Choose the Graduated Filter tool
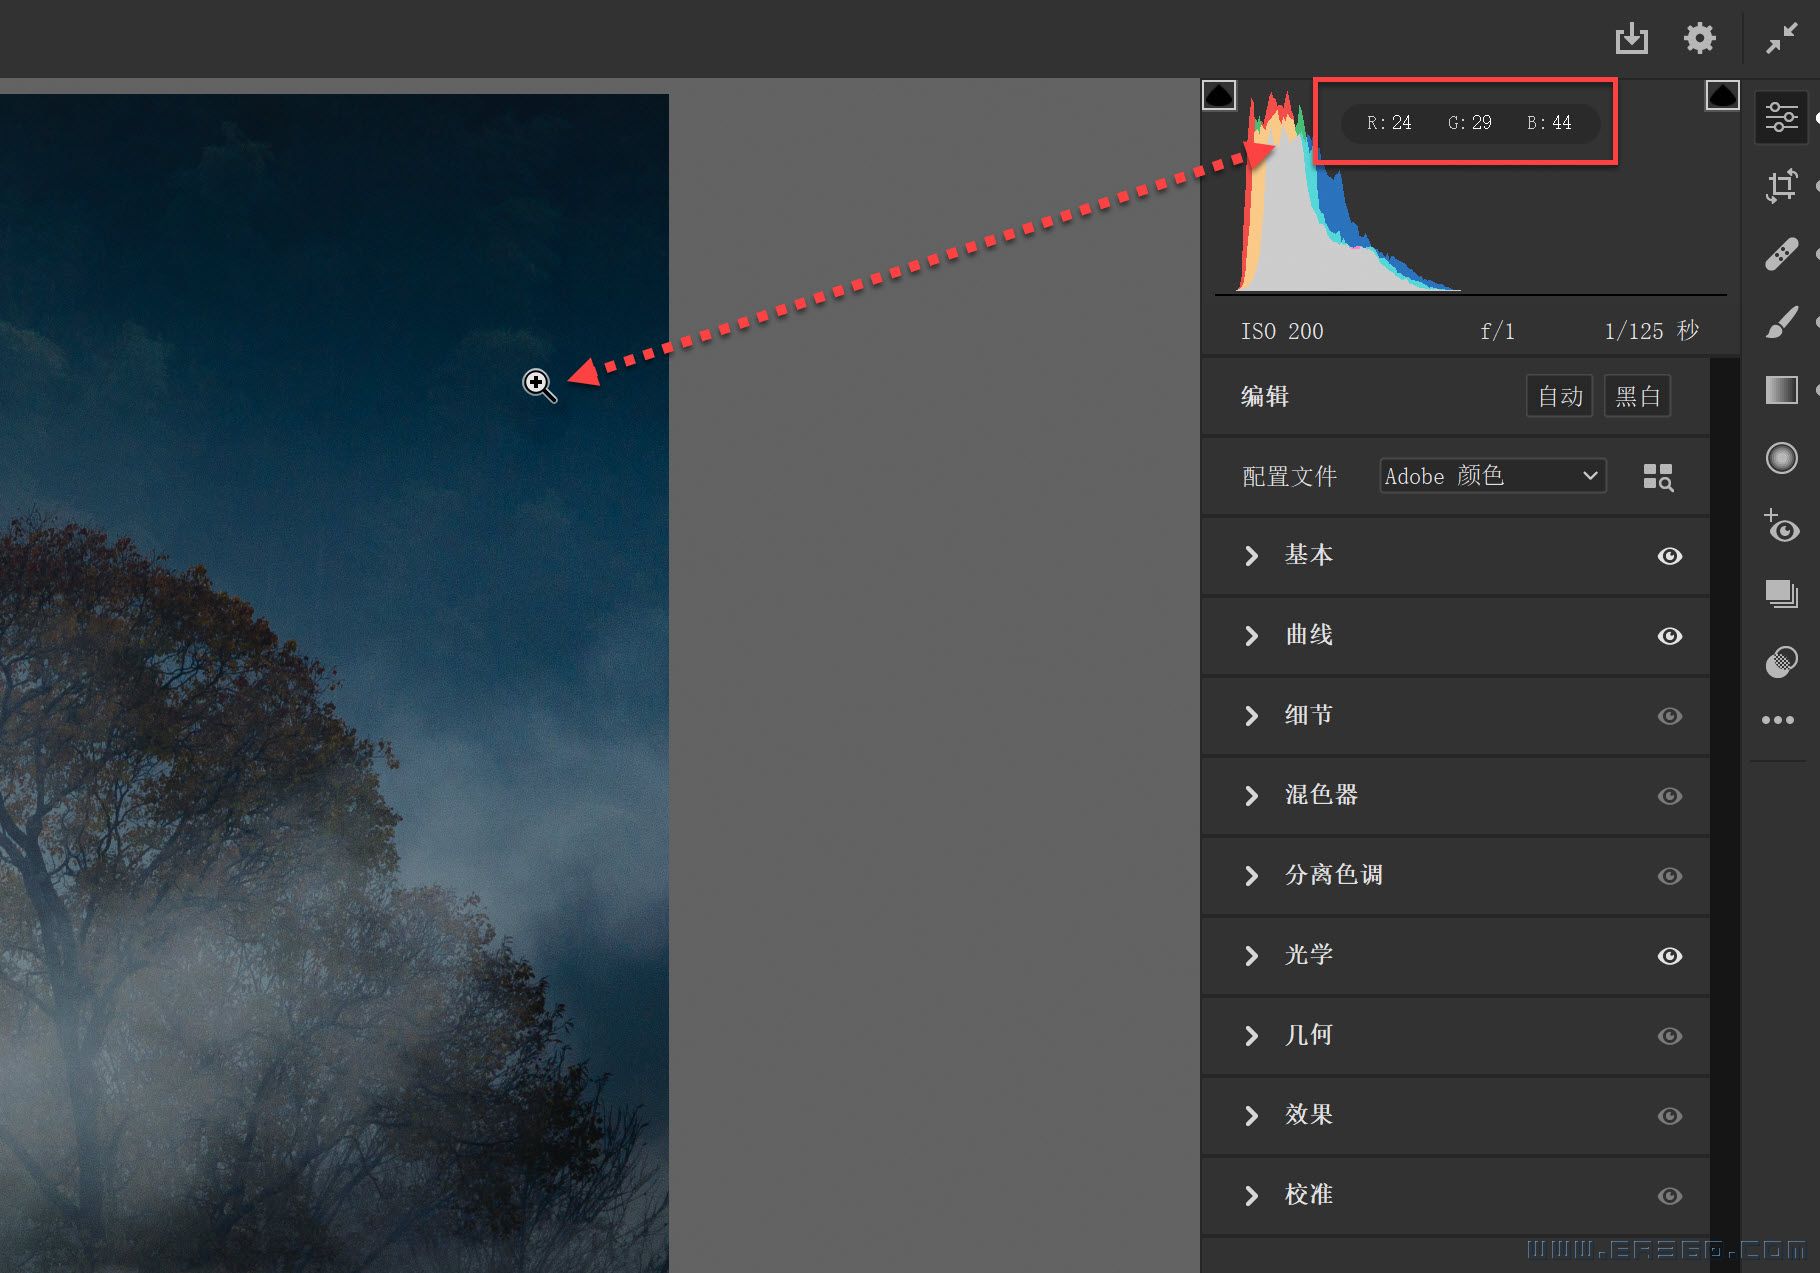The width and height of the screenshot is (1820, 1273). pos(1781,390)
